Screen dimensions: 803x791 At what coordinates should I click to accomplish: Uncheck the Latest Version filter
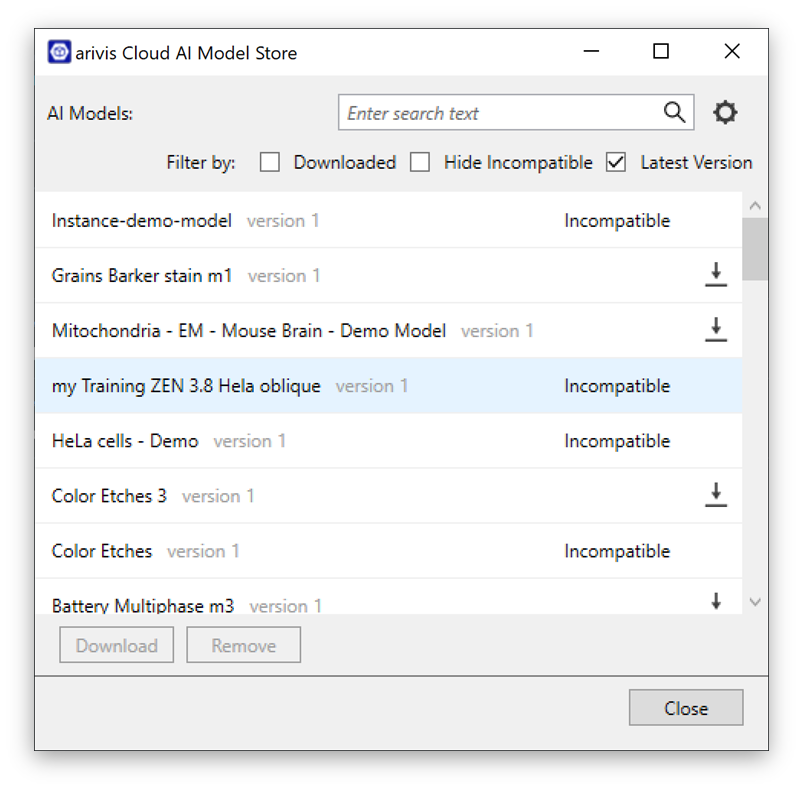[x=616, y=162]
